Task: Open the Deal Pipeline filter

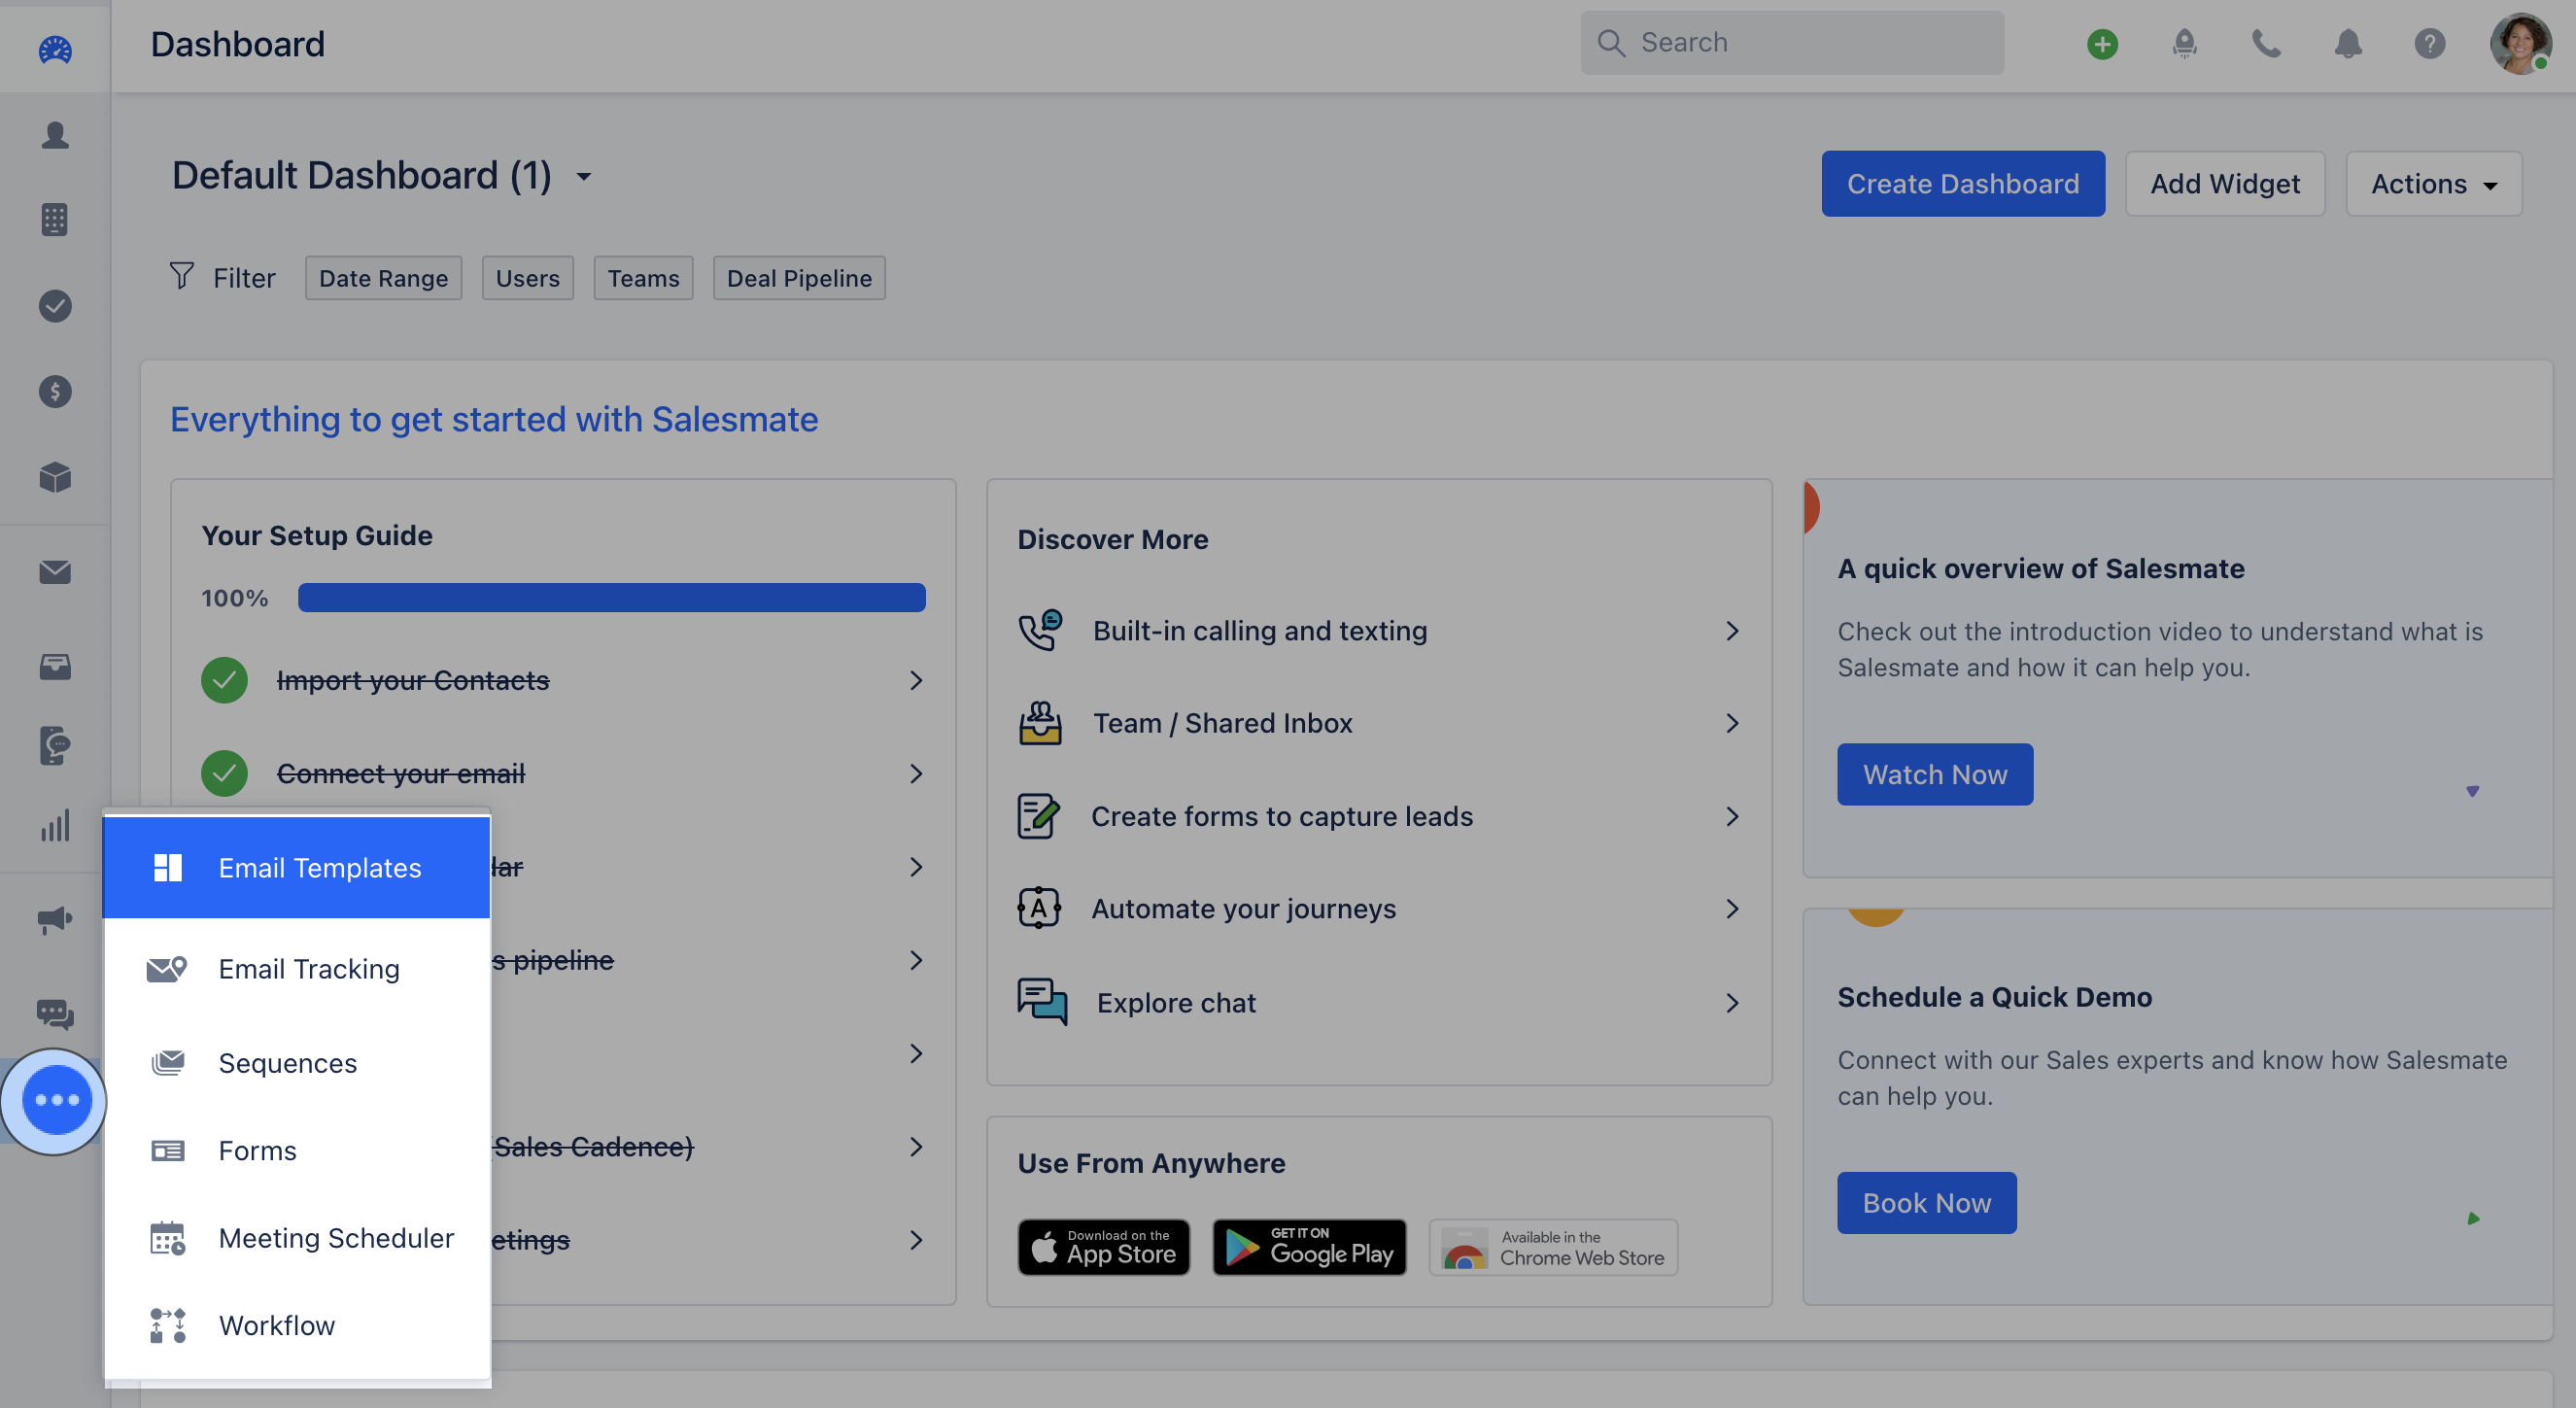Action: [x=799, y=277]
